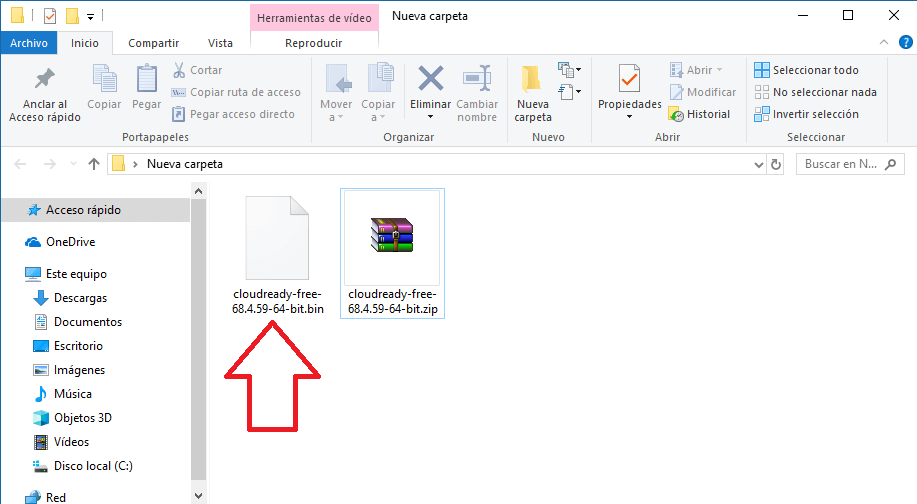Viewport: 917px width, 504px height.
Task: Expand the Abrir dropdown arrow
Action: coord(719,70)
